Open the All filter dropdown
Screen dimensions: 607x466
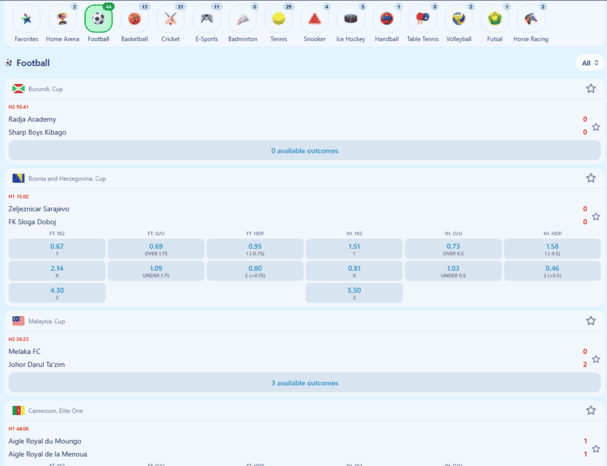coord(589,63)
